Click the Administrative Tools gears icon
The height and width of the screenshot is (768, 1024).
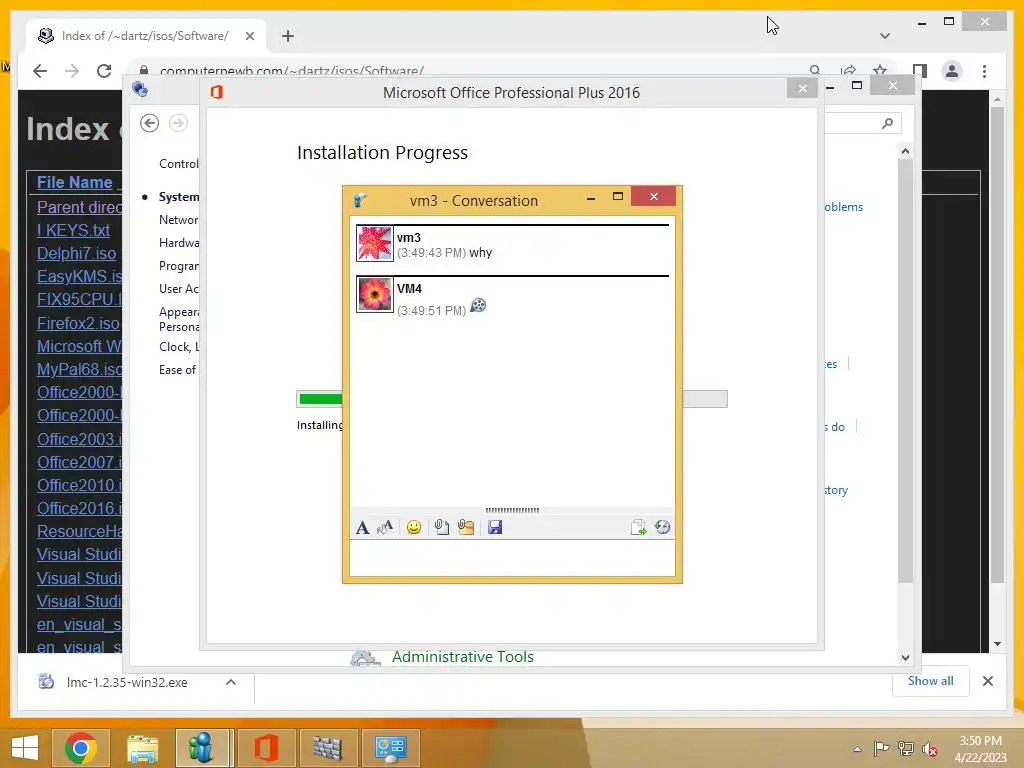pyautogui.click(x=366, y=658)
